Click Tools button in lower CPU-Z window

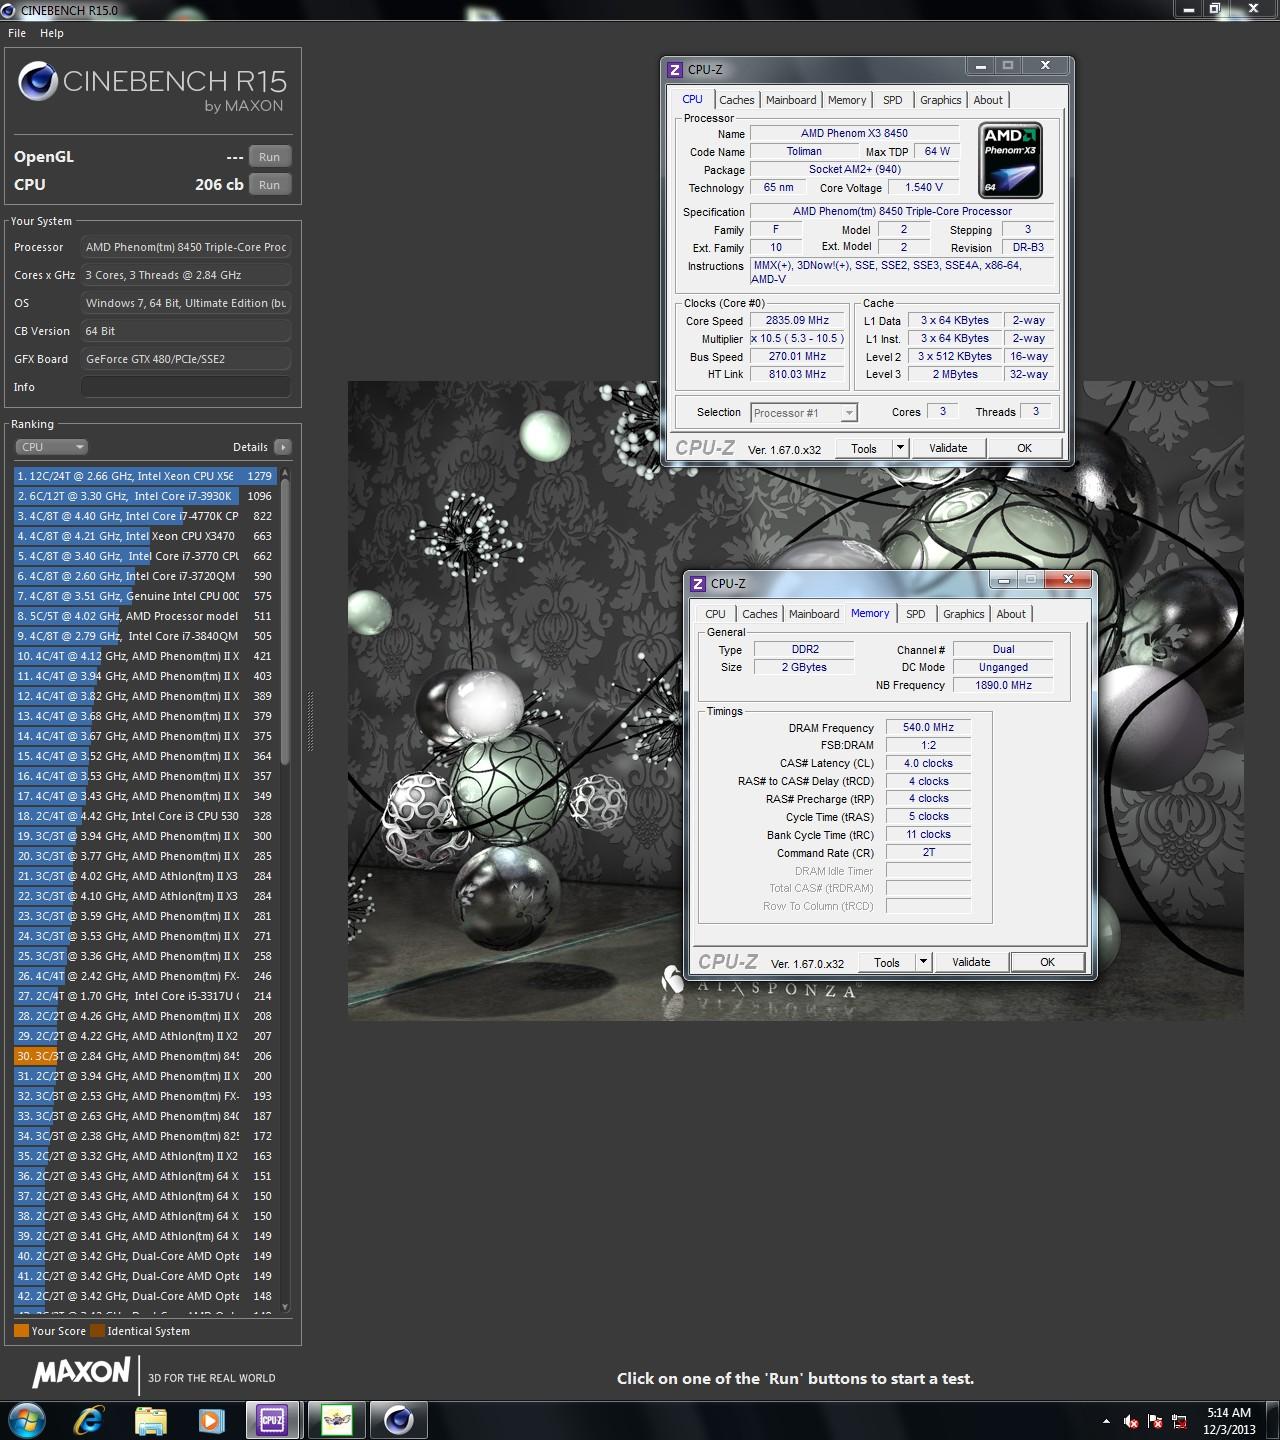887,962
